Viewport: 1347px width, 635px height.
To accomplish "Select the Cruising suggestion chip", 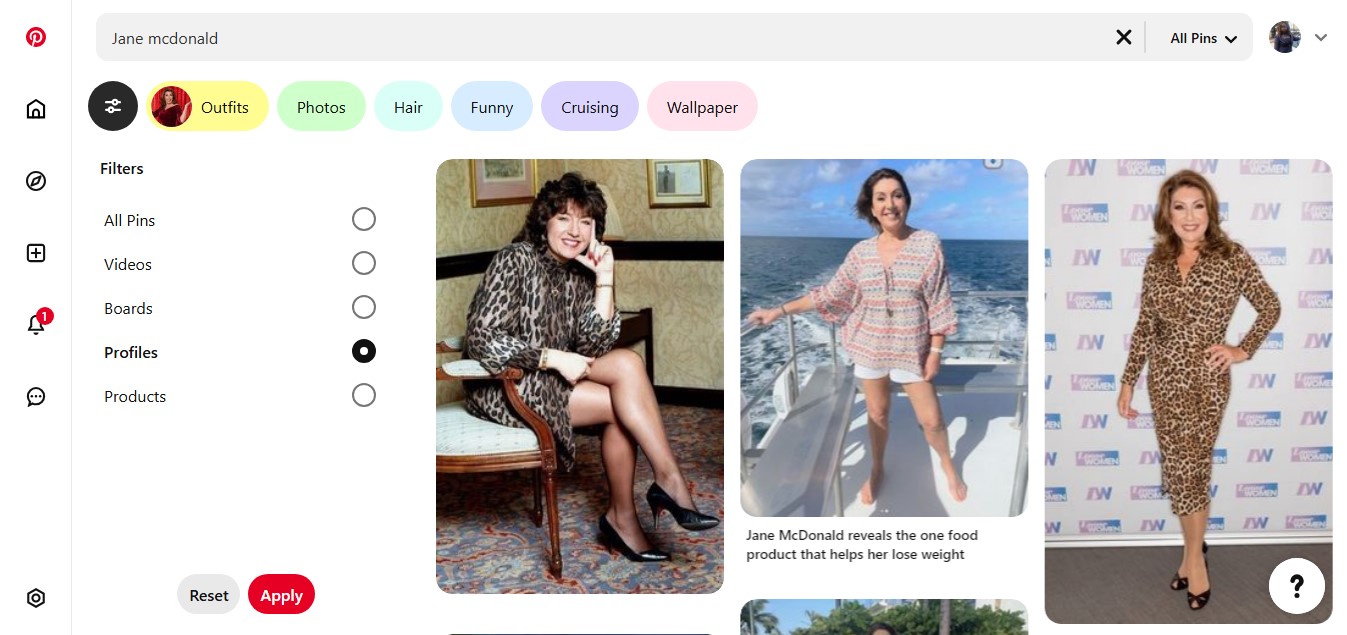I will pos(589,105).
